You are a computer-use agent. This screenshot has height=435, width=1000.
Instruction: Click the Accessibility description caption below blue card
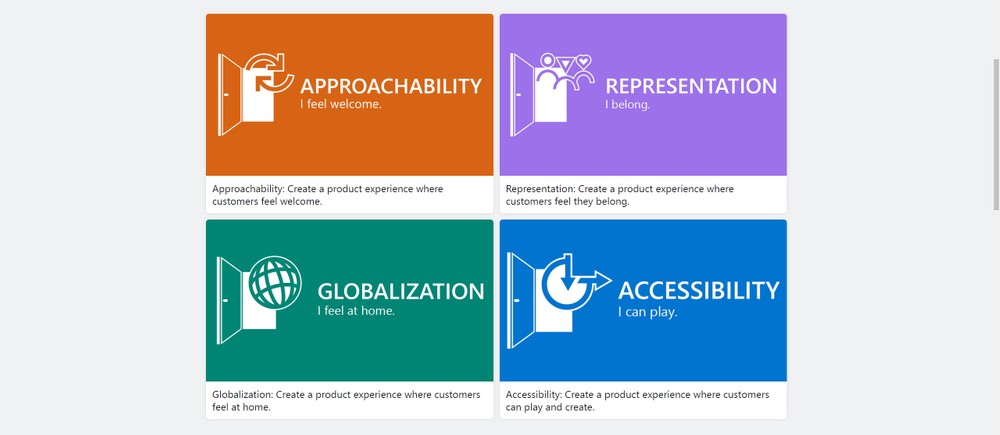pyautogui.click(x=638, y=401)
